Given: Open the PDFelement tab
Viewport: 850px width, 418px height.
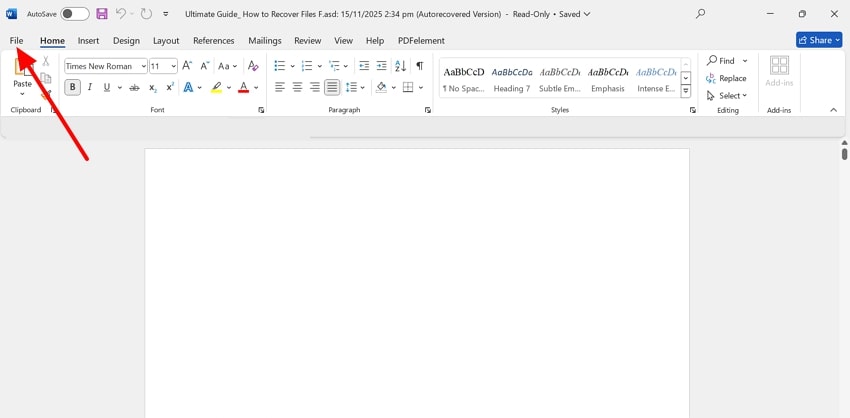Looking at the screenshot, I should [421, 41].
